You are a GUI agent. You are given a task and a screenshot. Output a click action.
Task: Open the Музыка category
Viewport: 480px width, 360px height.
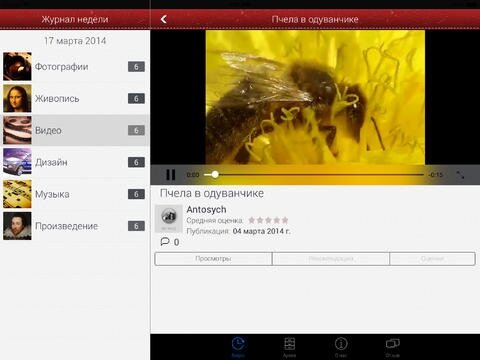(75, 194)
